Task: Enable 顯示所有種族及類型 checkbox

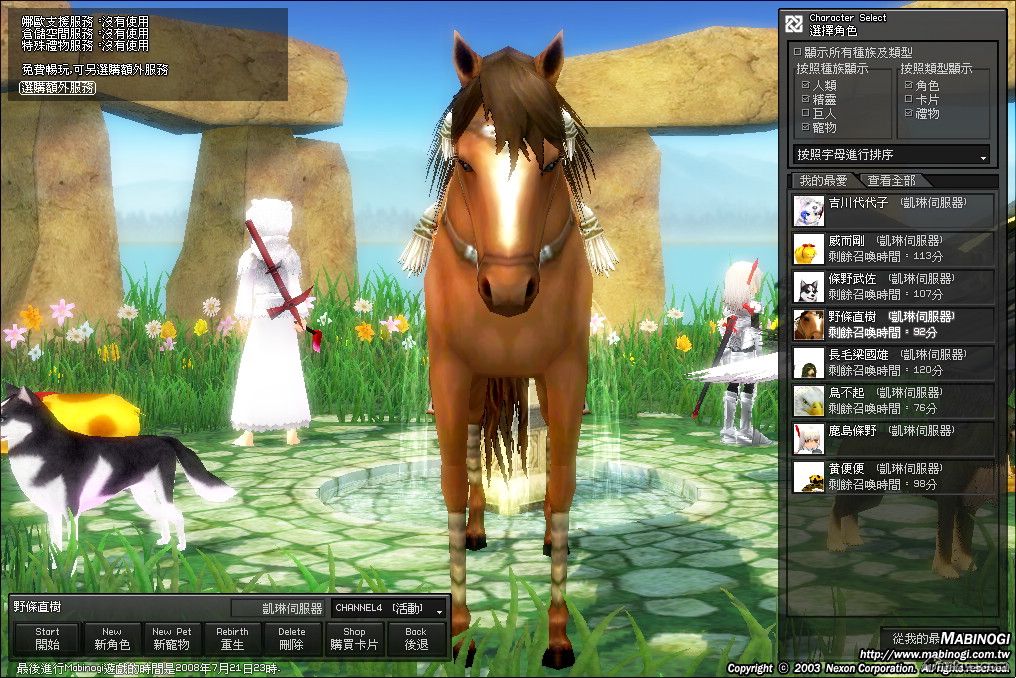Action: 798,52
